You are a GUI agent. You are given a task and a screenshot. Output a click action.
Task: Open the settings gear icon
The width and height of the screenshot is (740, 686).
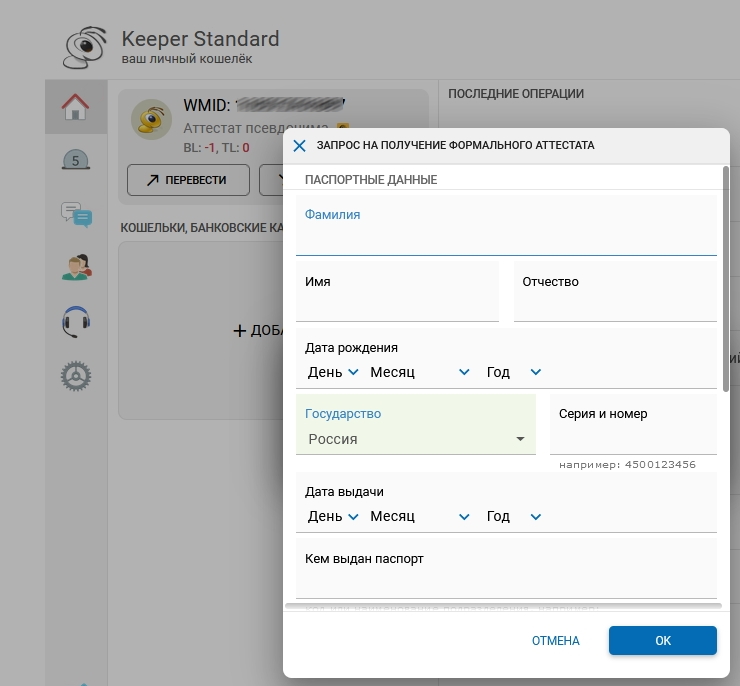coord(76,375)
